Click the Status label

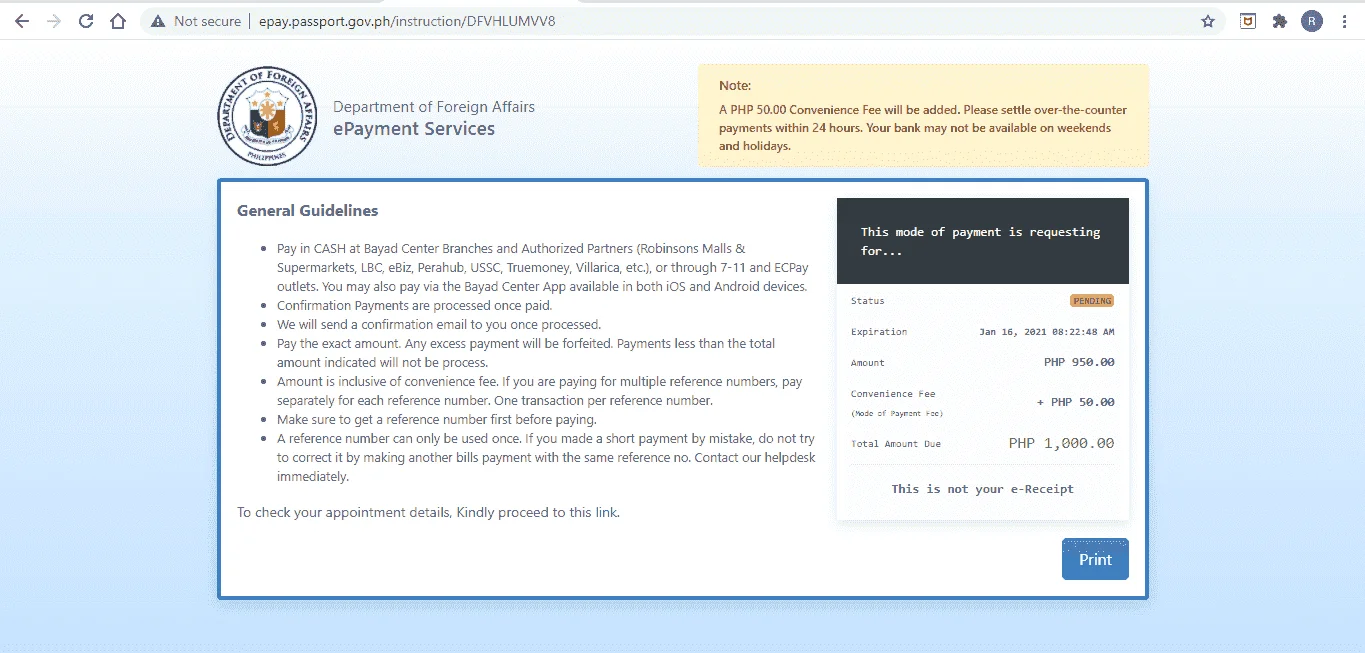[868, 301]
